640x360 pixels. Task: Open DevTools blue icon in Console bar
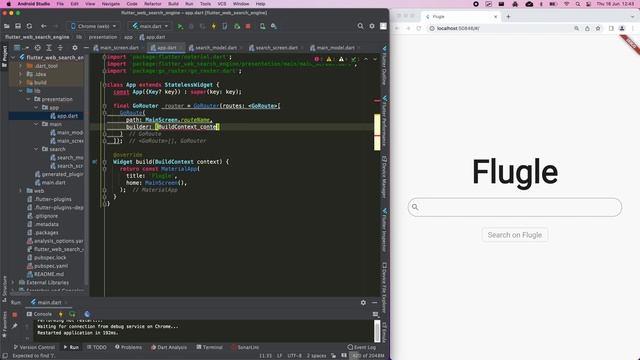[x=87, y=314]
